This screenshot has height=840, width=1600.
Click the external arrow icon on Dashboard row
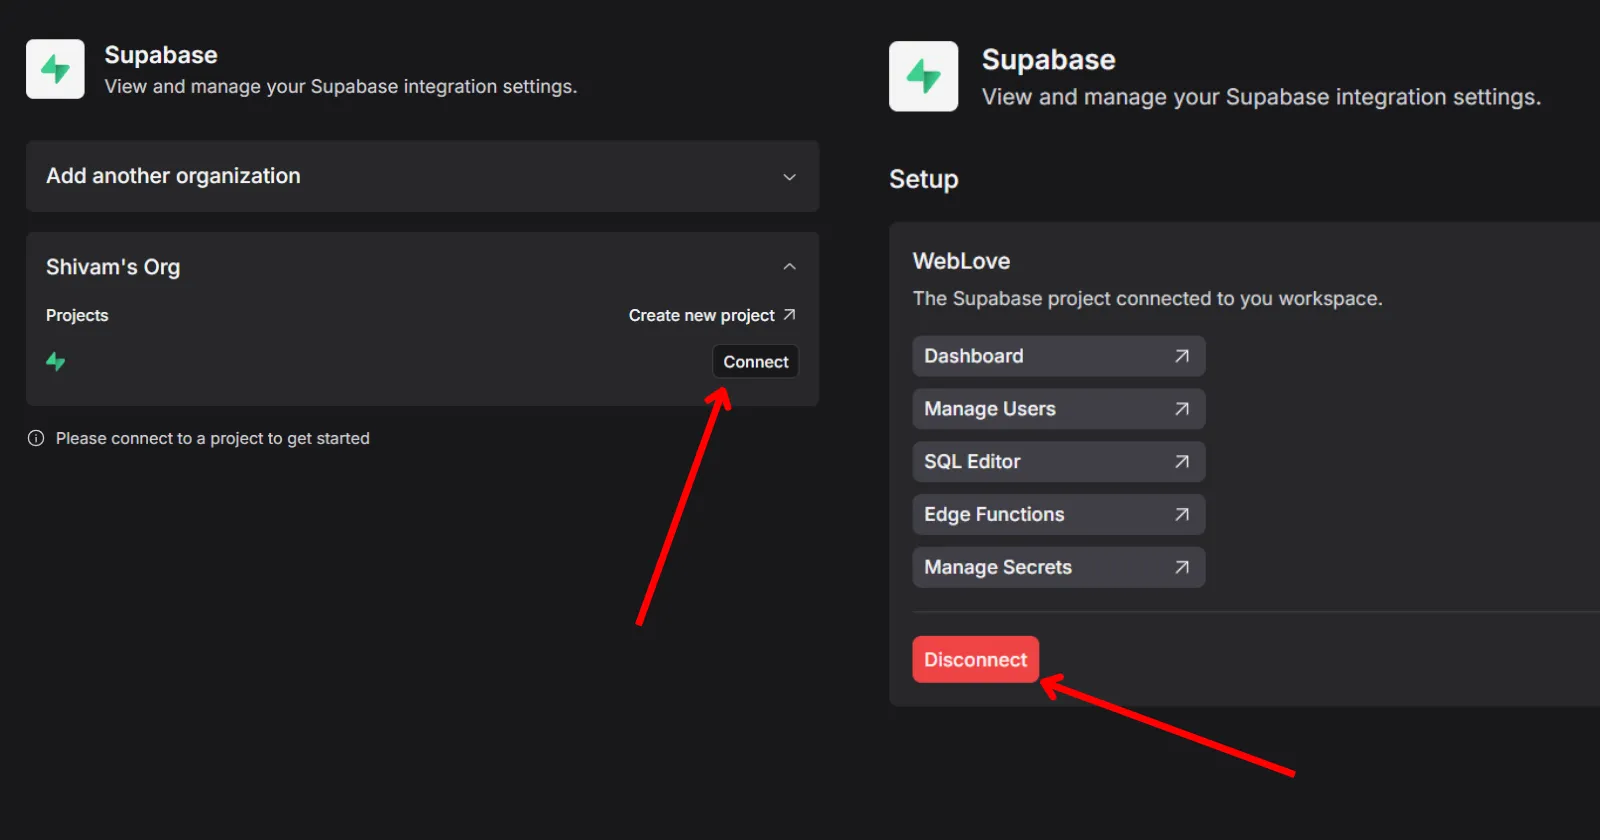[1182, 356]
